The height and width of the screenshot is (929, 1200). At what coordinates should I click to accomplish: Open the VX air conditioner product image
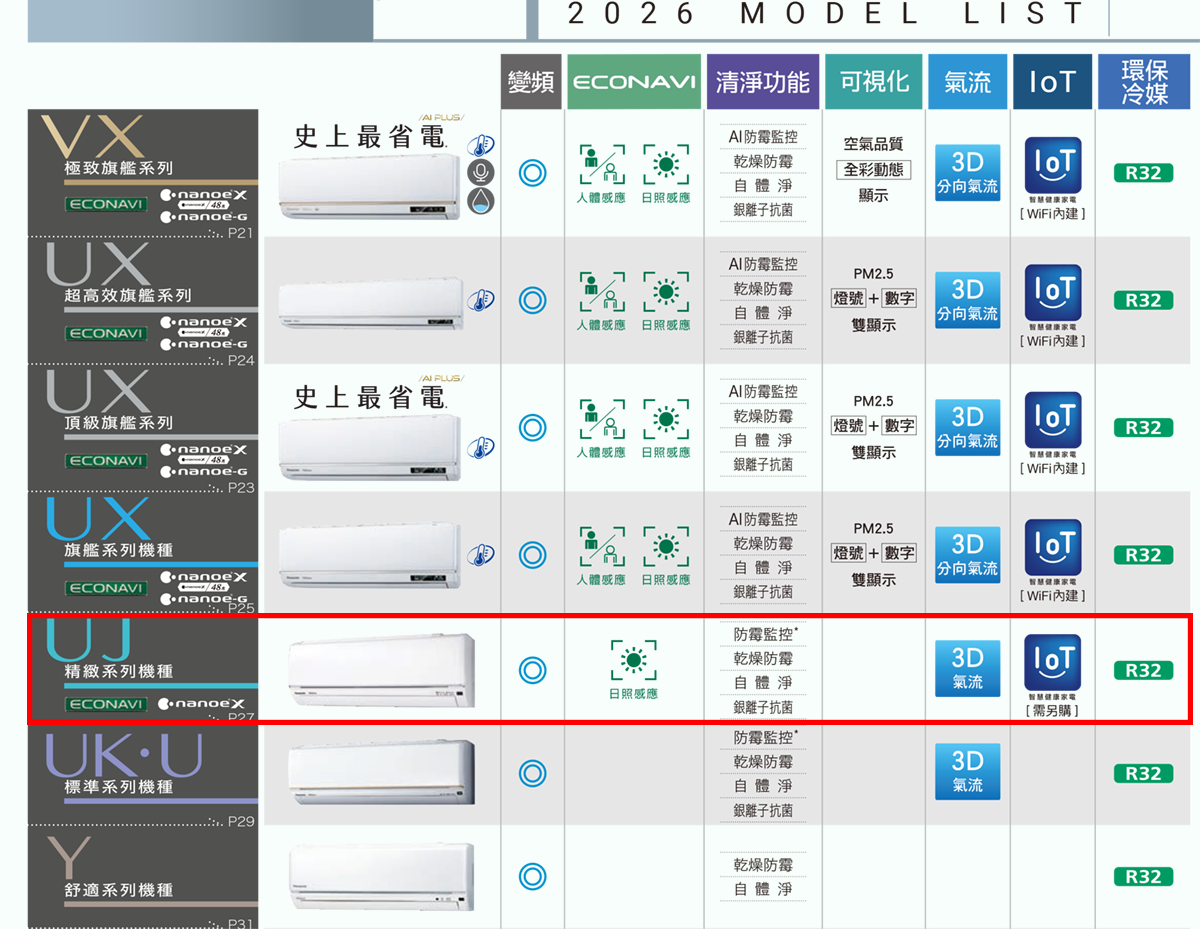pos(370,185)
